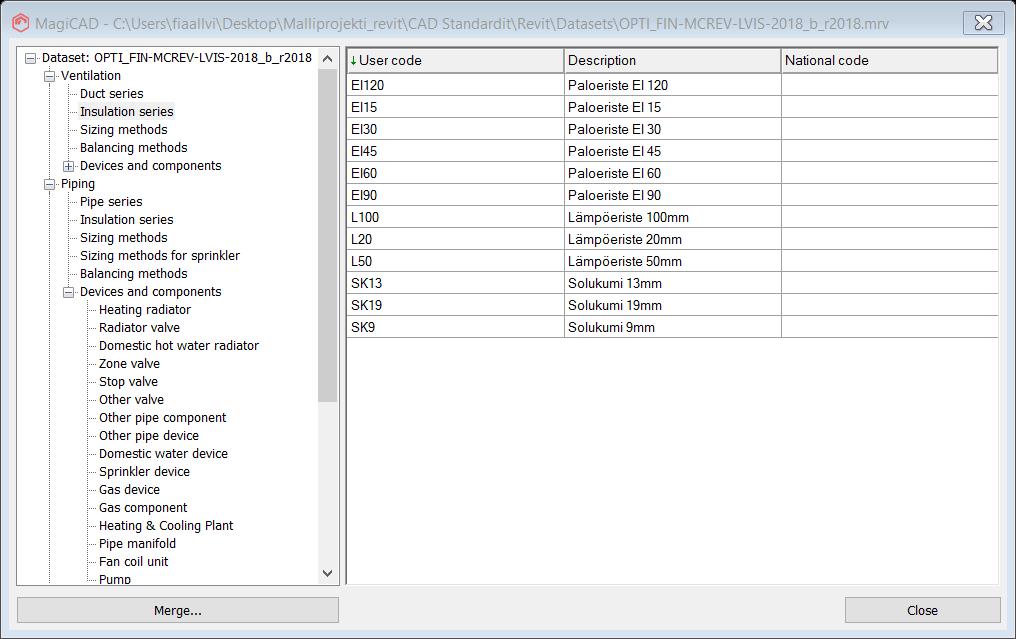Collapse the Piping tree branch

[x=49, y=184]
